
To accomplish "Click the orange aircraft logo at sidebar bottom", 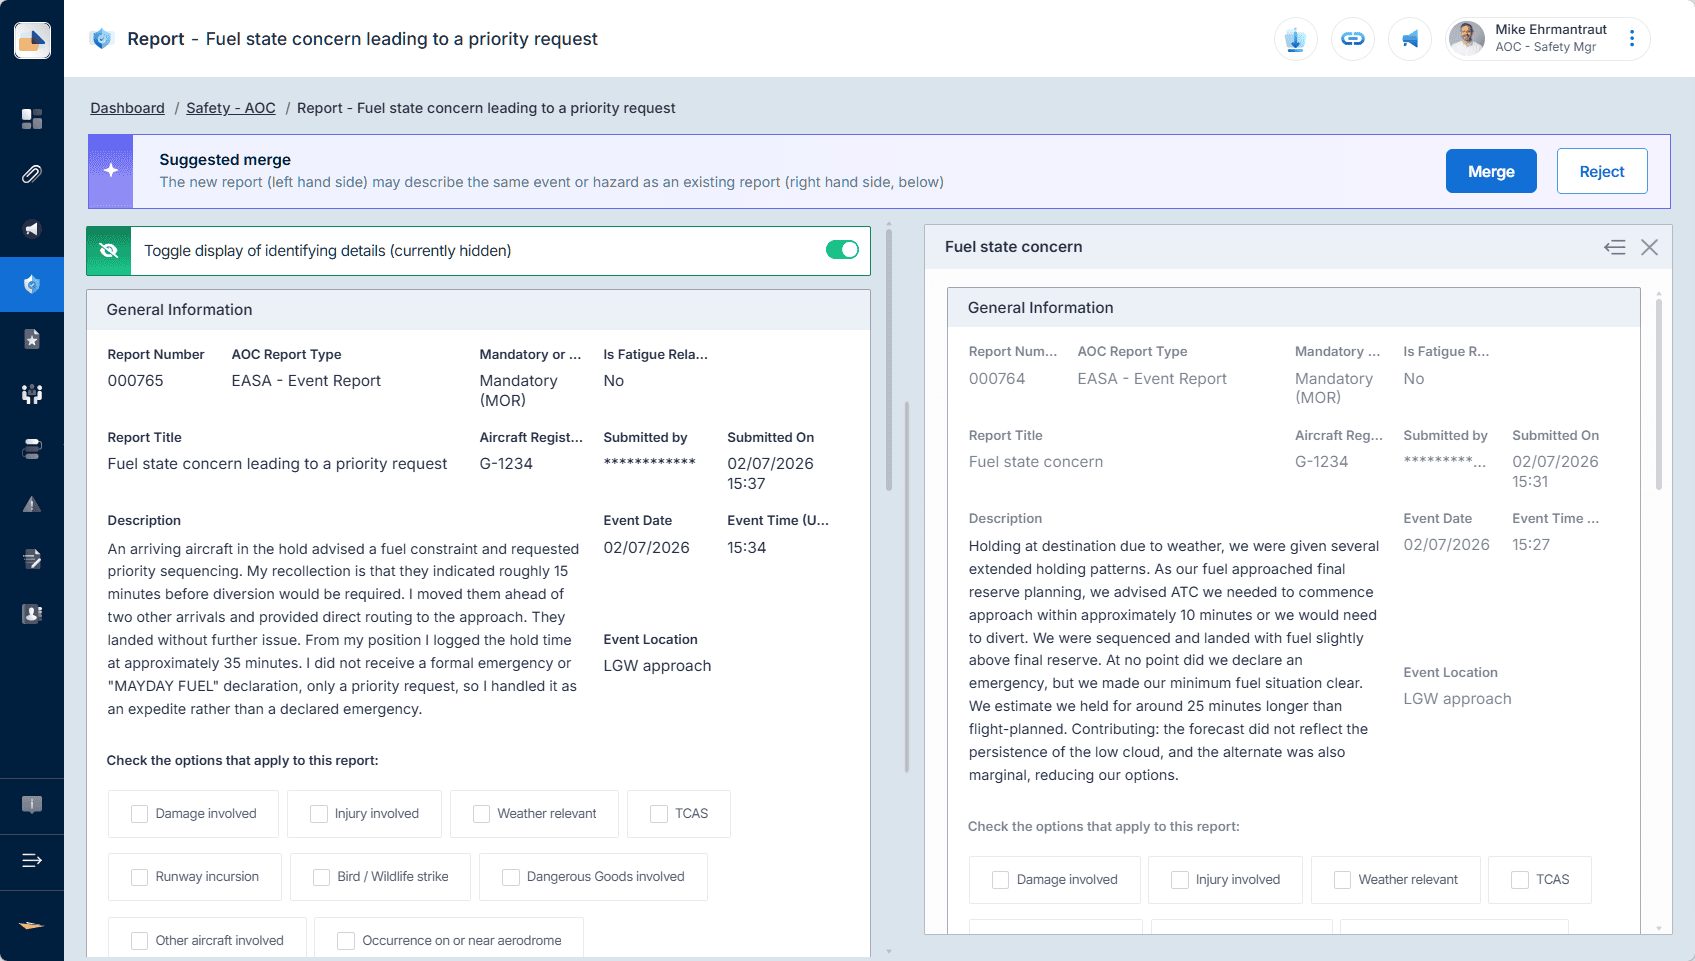I will click(x=32, y=925).
